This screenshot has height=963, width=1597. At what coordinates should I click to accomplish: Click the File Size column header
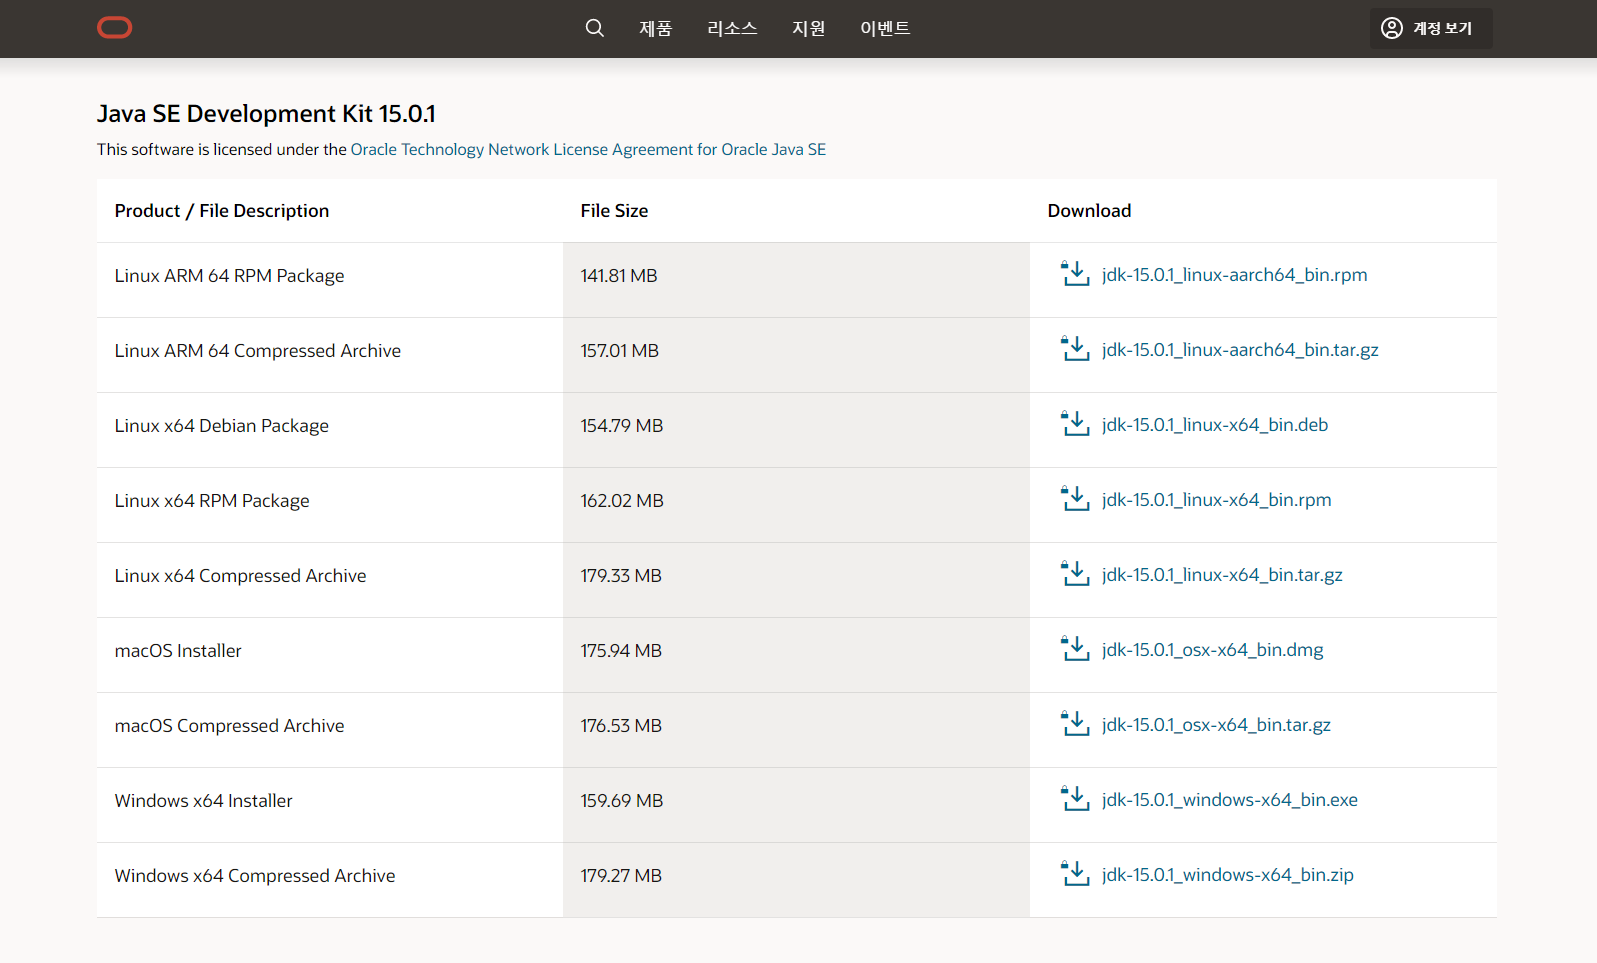614,211
